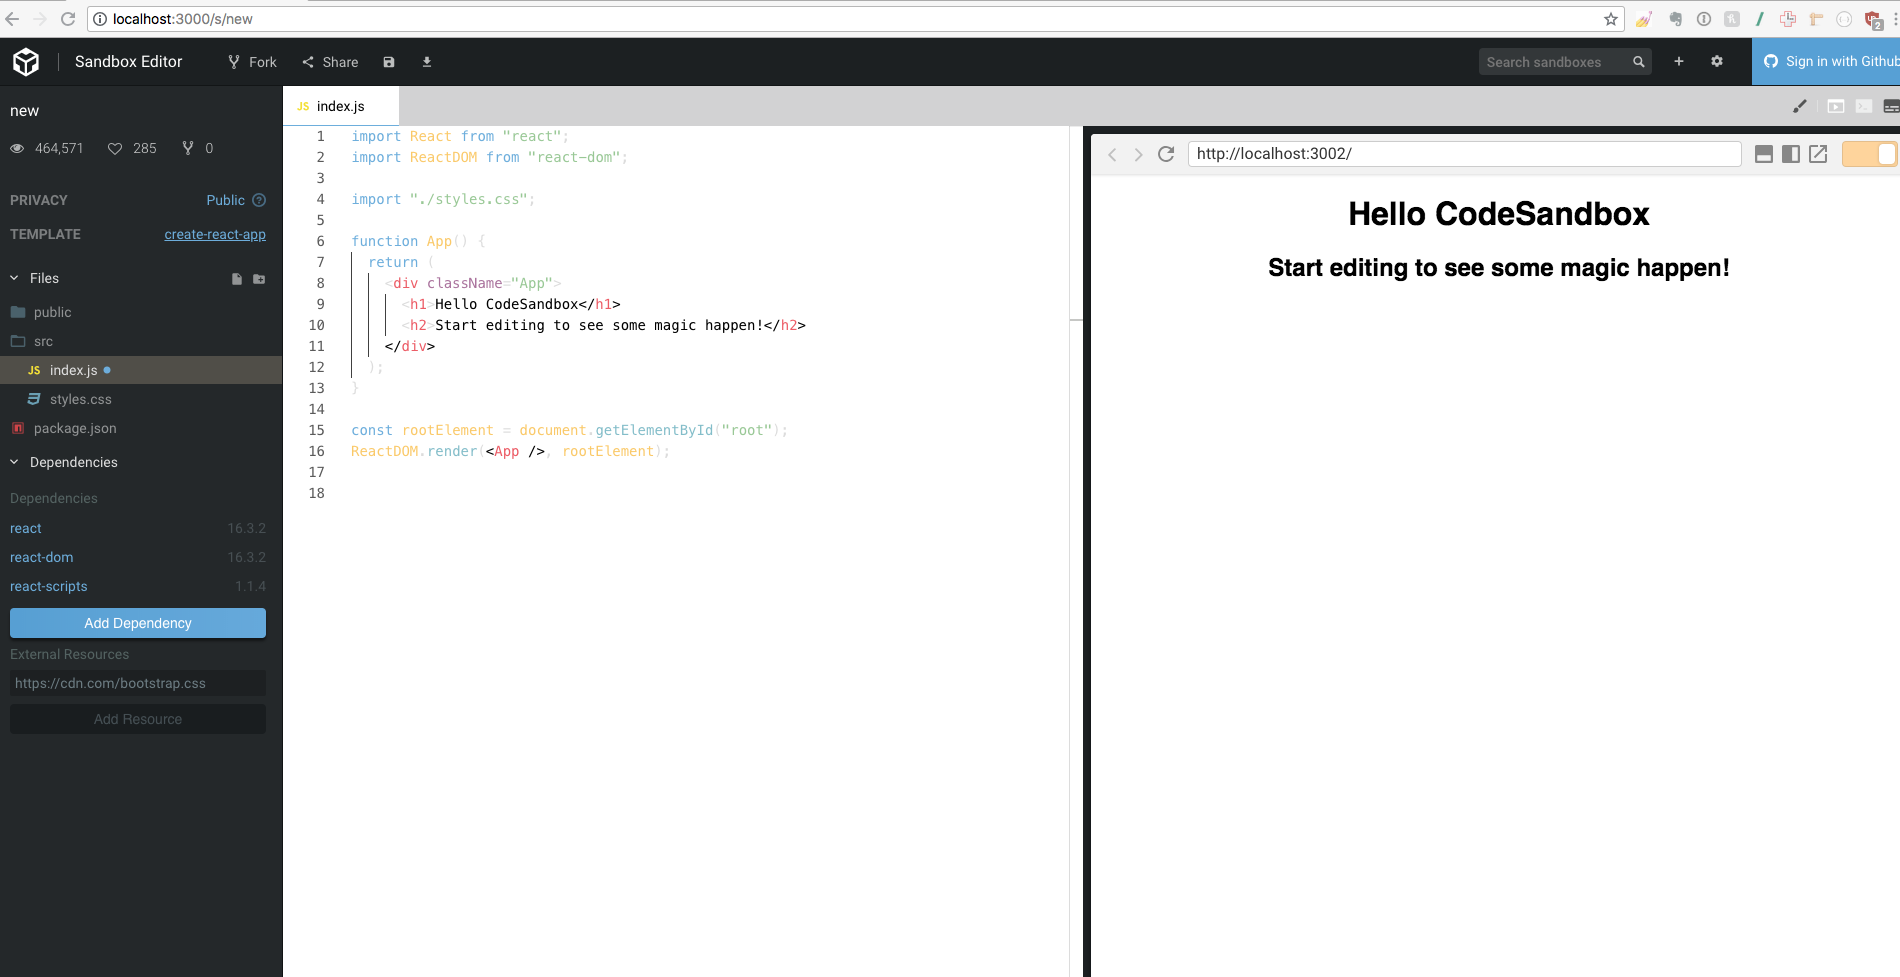Click the Evernote elephant extension icon
Image resolution: width=1900 pixels, height=977 pixels.
[1675, 19]
